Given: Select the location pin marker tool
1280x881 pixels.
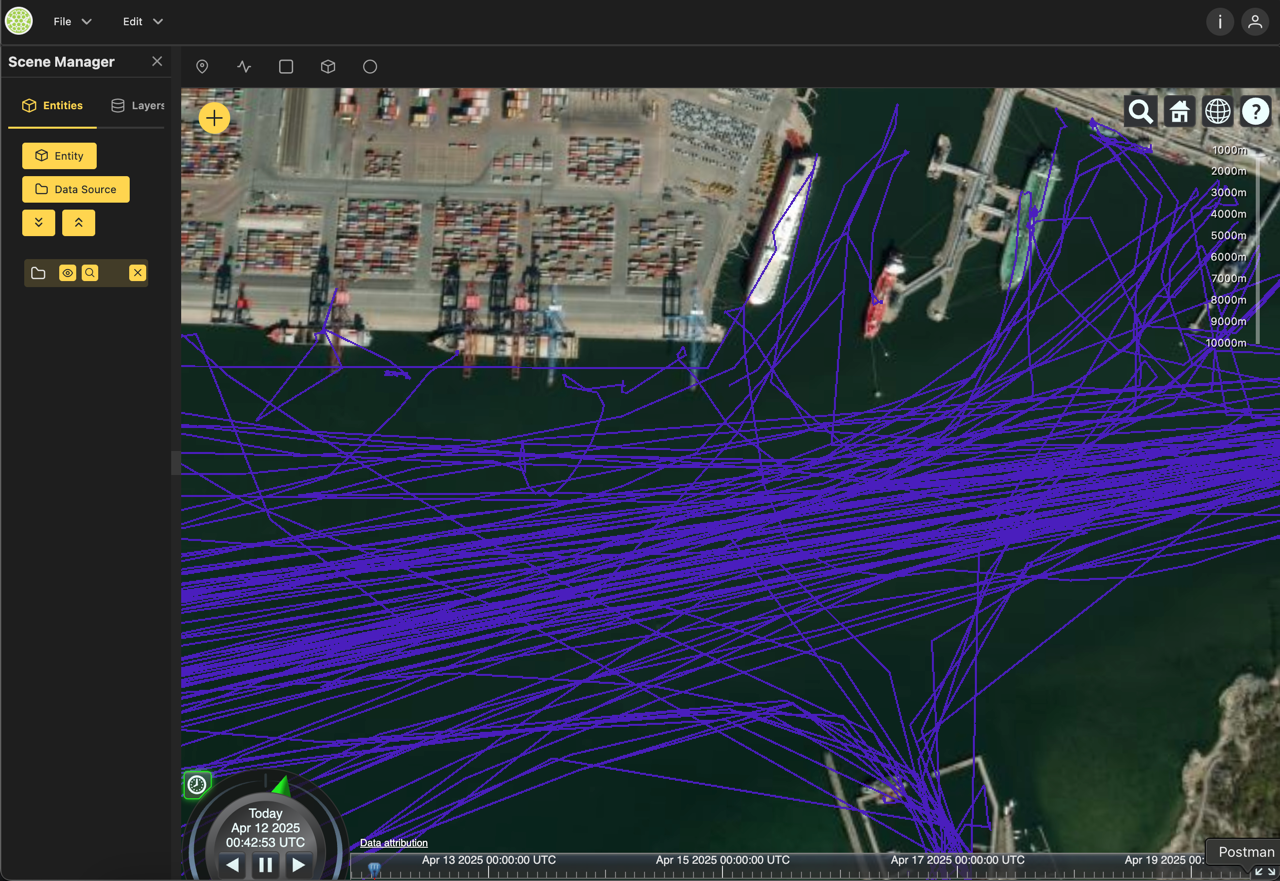Looking at the screenshot, I should pyautogui.click(x=202, y=67).
